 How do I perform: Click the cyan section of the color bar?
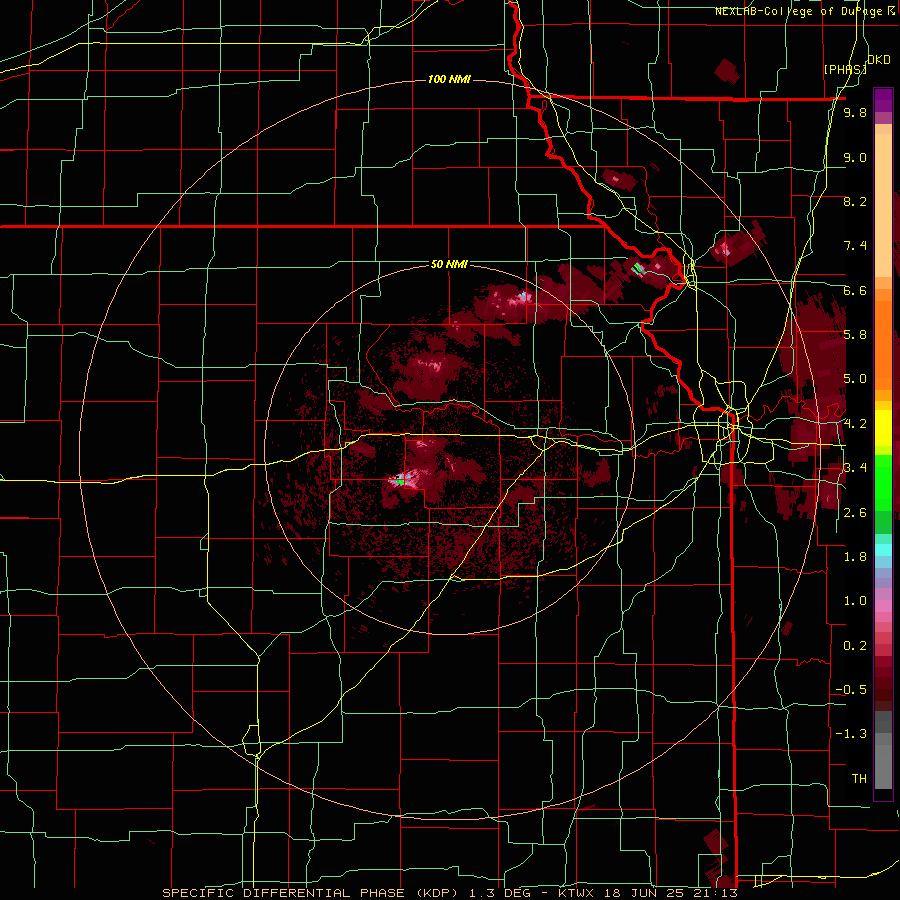click(883, 550)
